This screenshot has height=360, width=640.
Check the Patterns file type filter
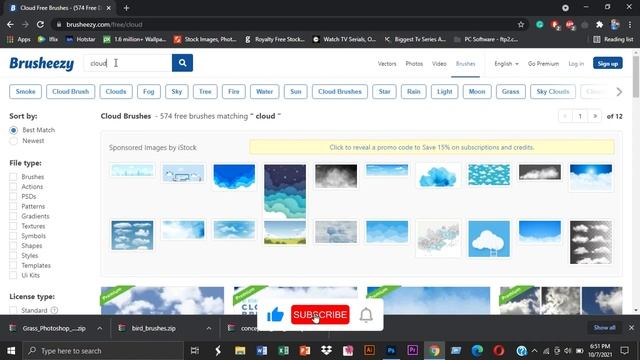tap(13, 206)
